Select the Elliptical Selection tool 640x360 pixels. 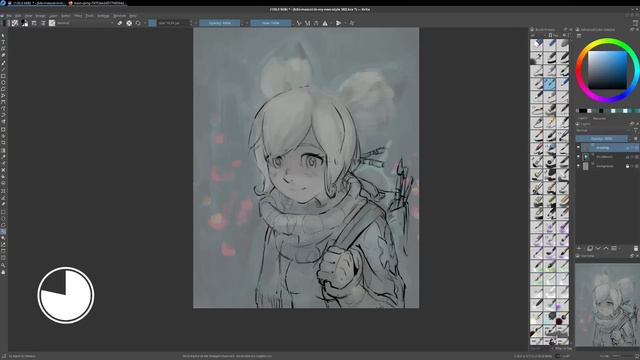point(3,218)
